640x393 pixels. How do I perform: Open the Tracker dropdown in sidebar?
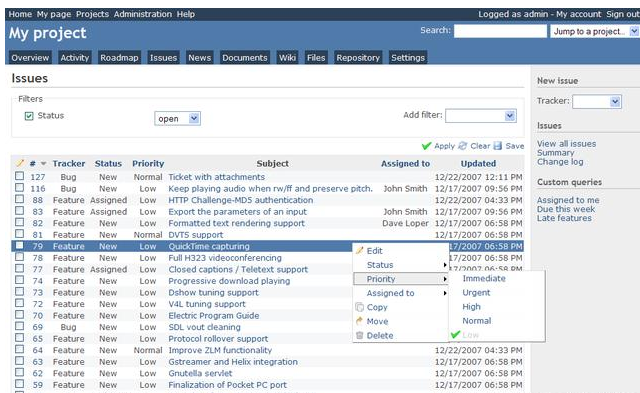pyautogui.click(x=597, y=101)
